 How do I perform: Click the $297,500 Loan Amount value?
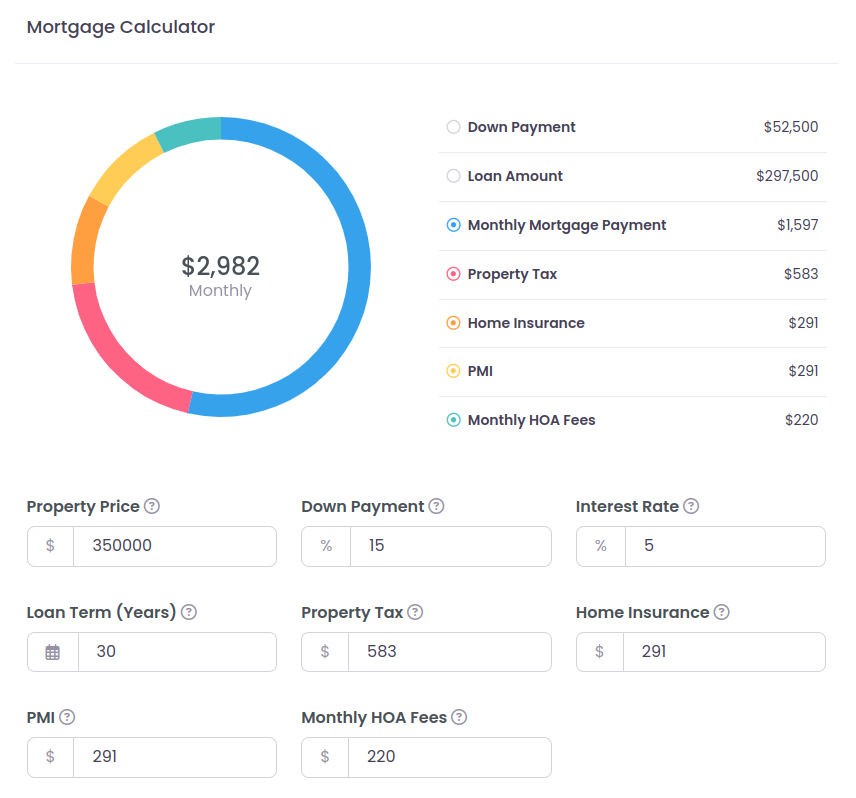pyautogui.click(x=787, y=176)
